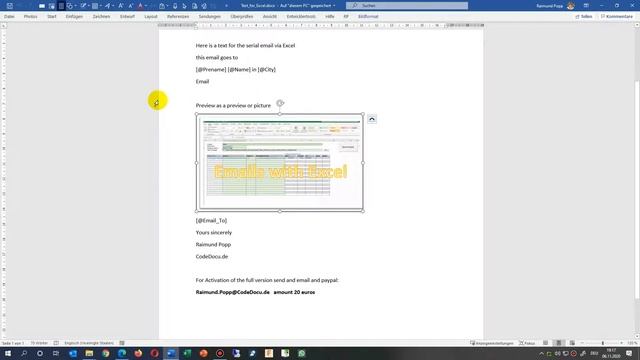Click the Raimund Popp account avatar

571,6
